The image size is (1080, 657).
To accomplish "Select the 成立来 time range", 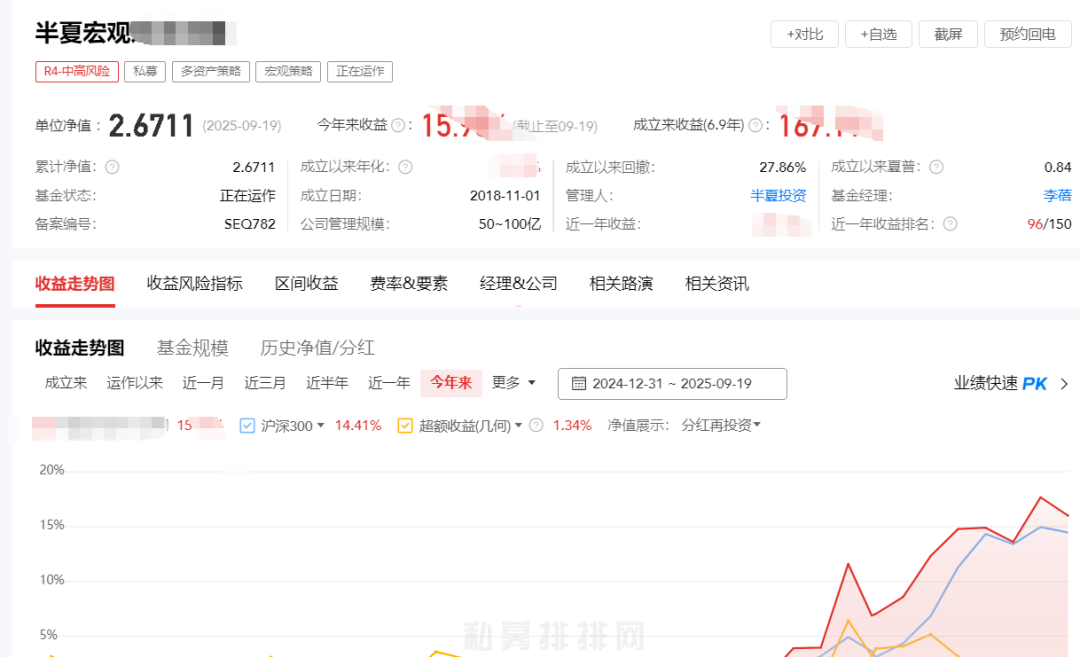I will click(66, 383).
